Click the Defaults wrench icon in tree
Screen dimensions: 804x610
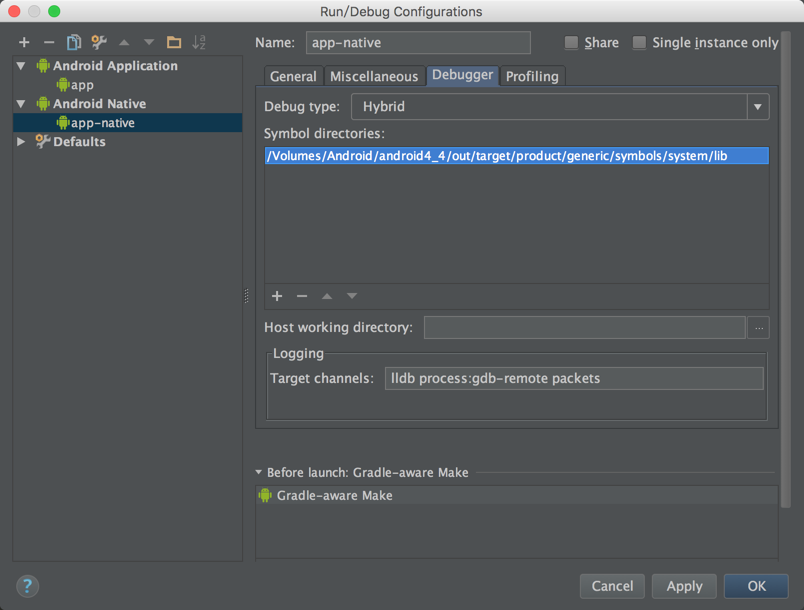click(x=43, y=141)
